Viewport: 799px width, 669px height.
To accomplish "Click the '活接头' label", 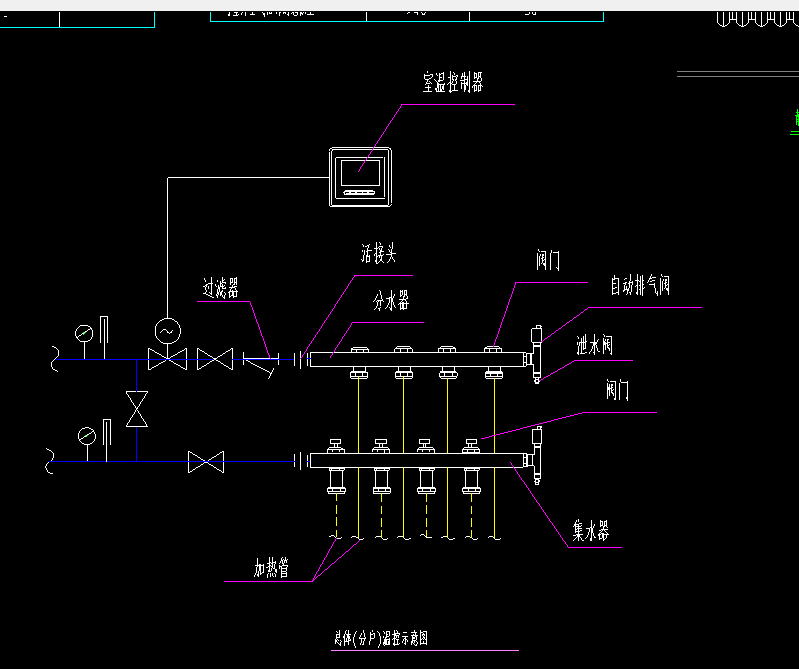I will 378,253.
